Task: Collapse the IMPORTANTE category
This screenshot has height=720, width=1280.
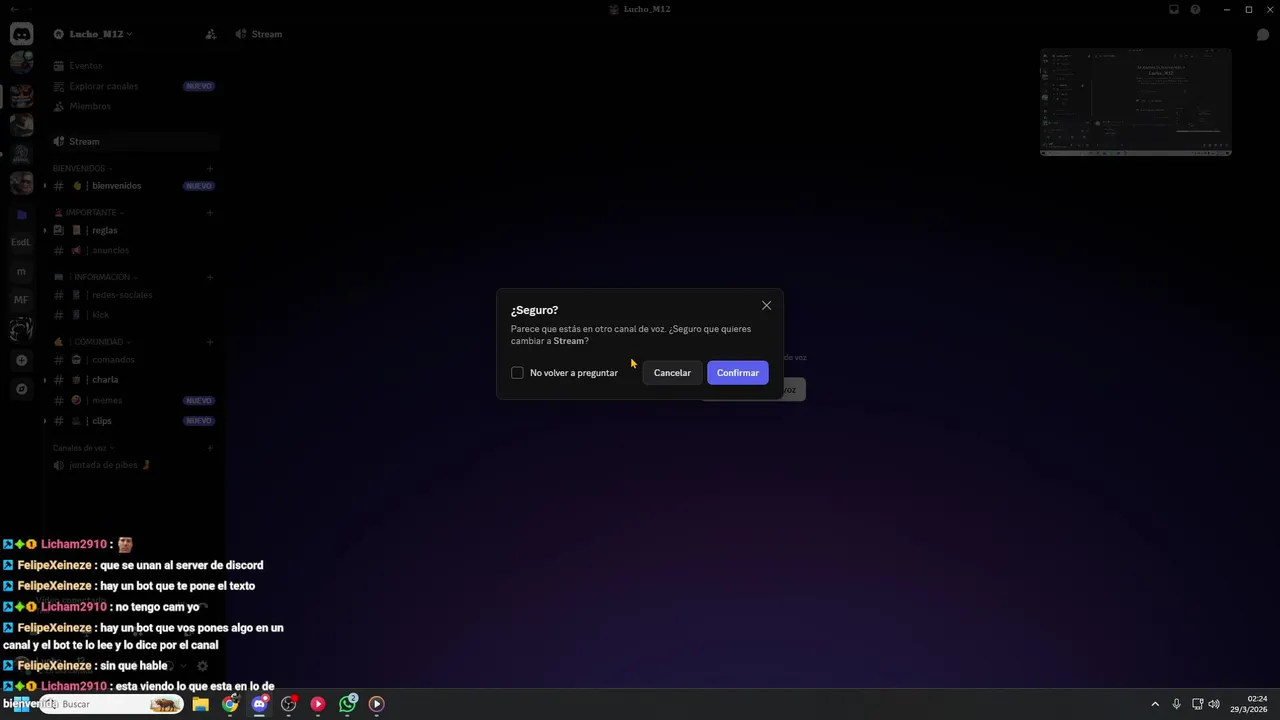Action: coord(89,212)
